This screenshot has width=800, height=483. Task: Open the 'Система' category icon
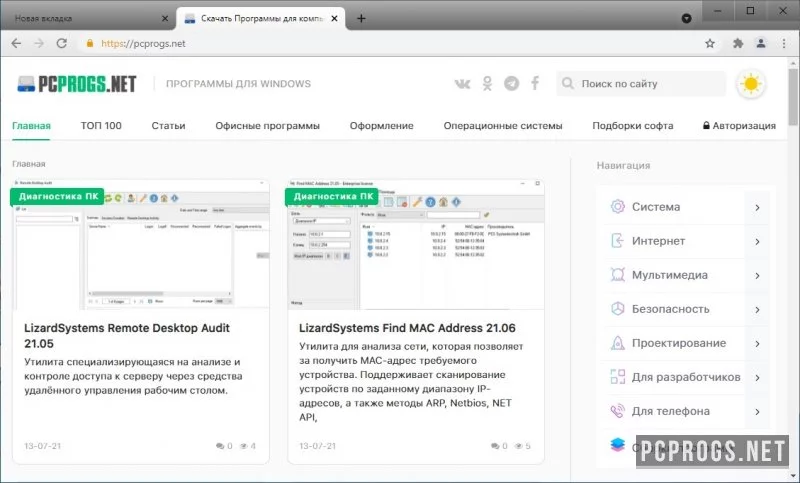click(x=617, y=207)
